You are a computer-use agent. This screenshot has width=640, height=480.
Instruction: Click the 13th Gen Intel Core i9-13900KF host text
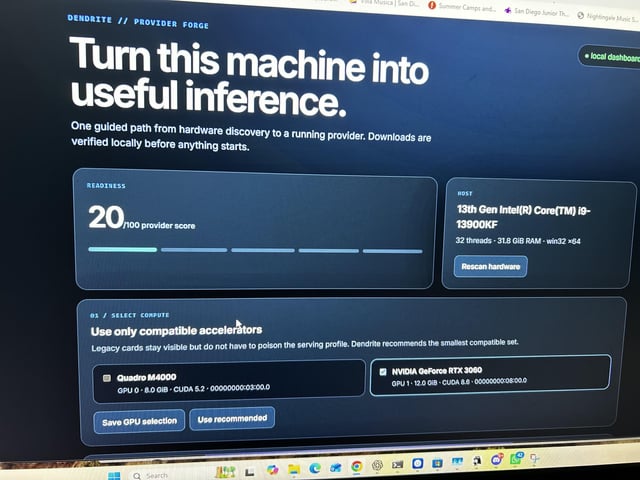pyautogui.click(x=524, y=217)
